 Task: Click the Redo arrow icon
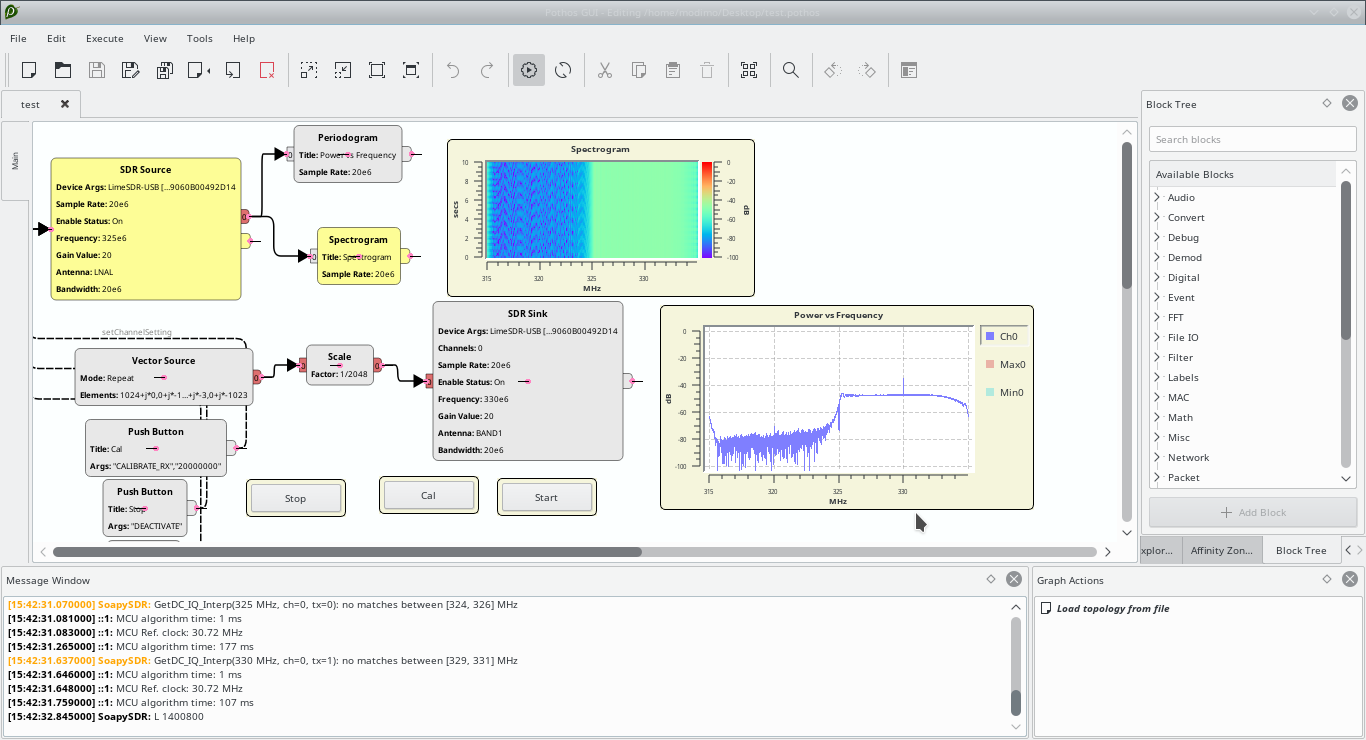coord(487,70)
